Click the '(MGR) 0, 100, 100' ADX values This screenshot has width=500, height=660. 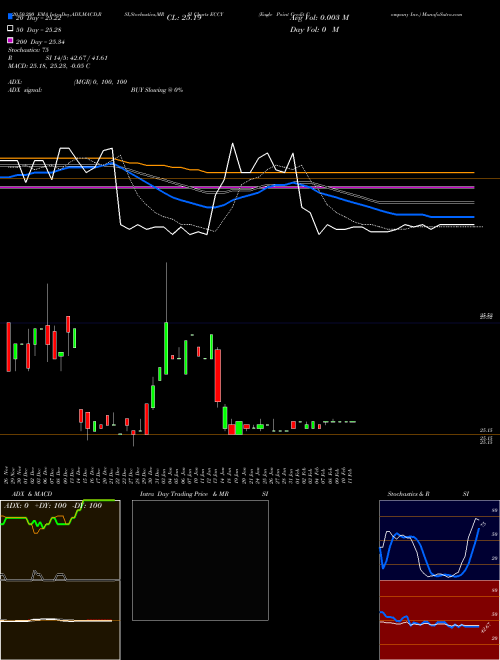coord(100,82)
